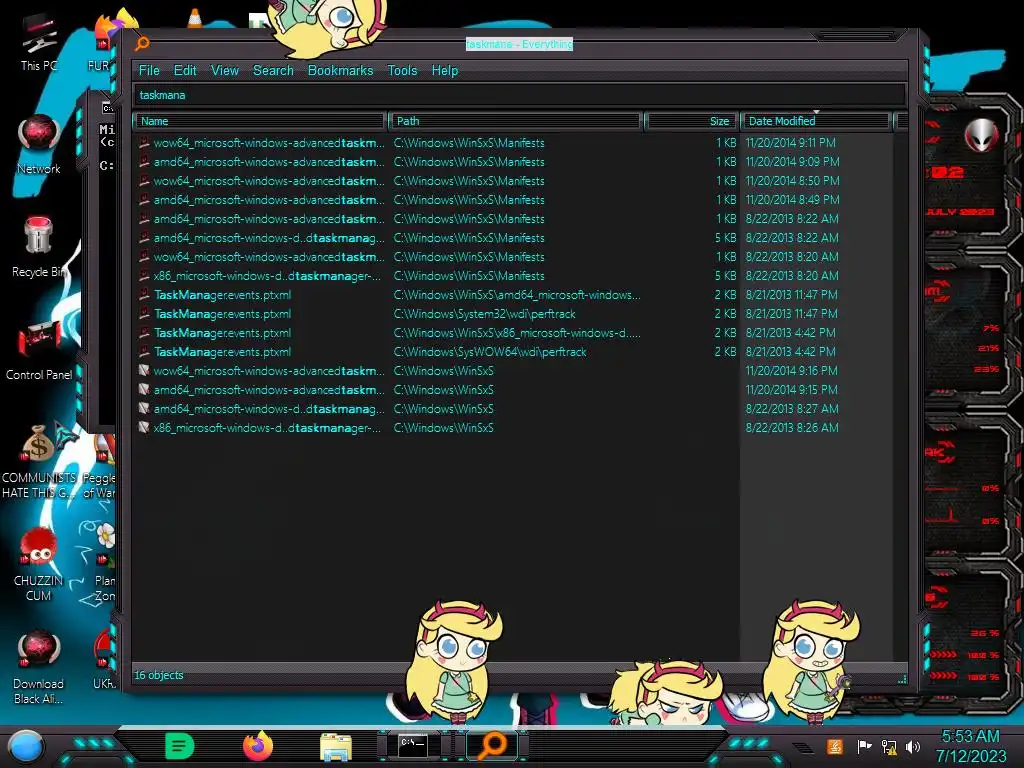Open the File menu
Image resolution: width=1024 pixels, height=768 pixels.
coord(149,71)
